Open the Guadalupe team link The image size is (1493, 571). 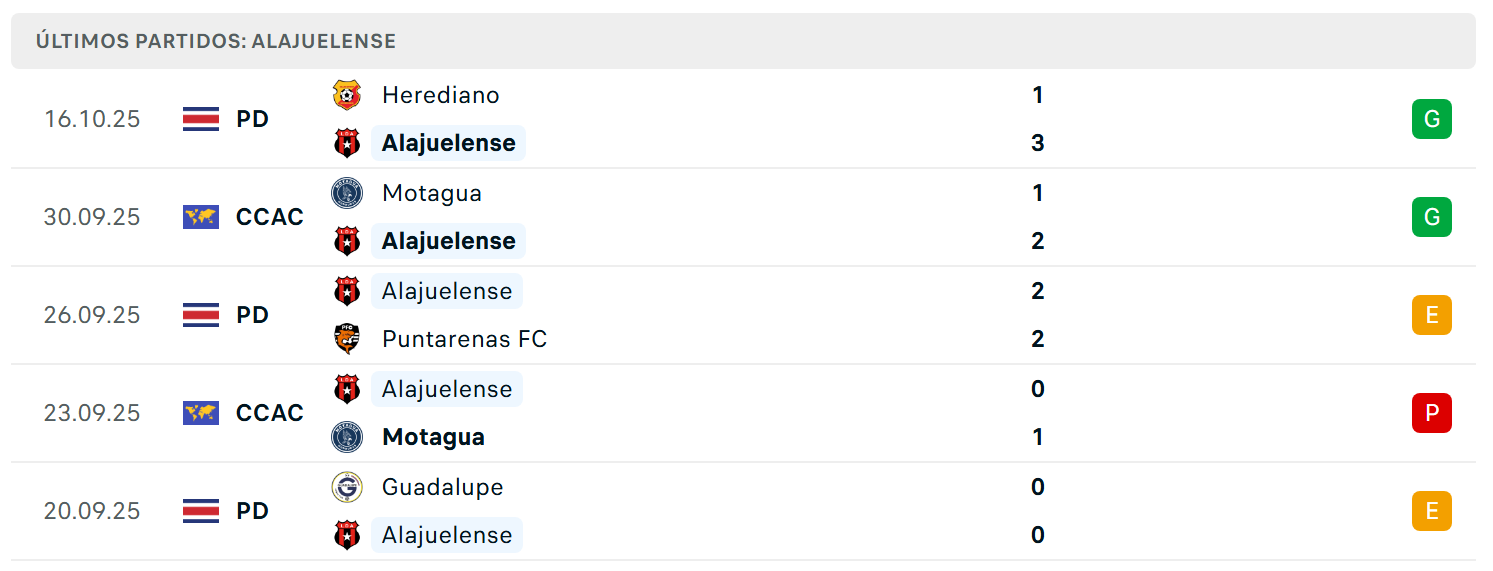443,487
